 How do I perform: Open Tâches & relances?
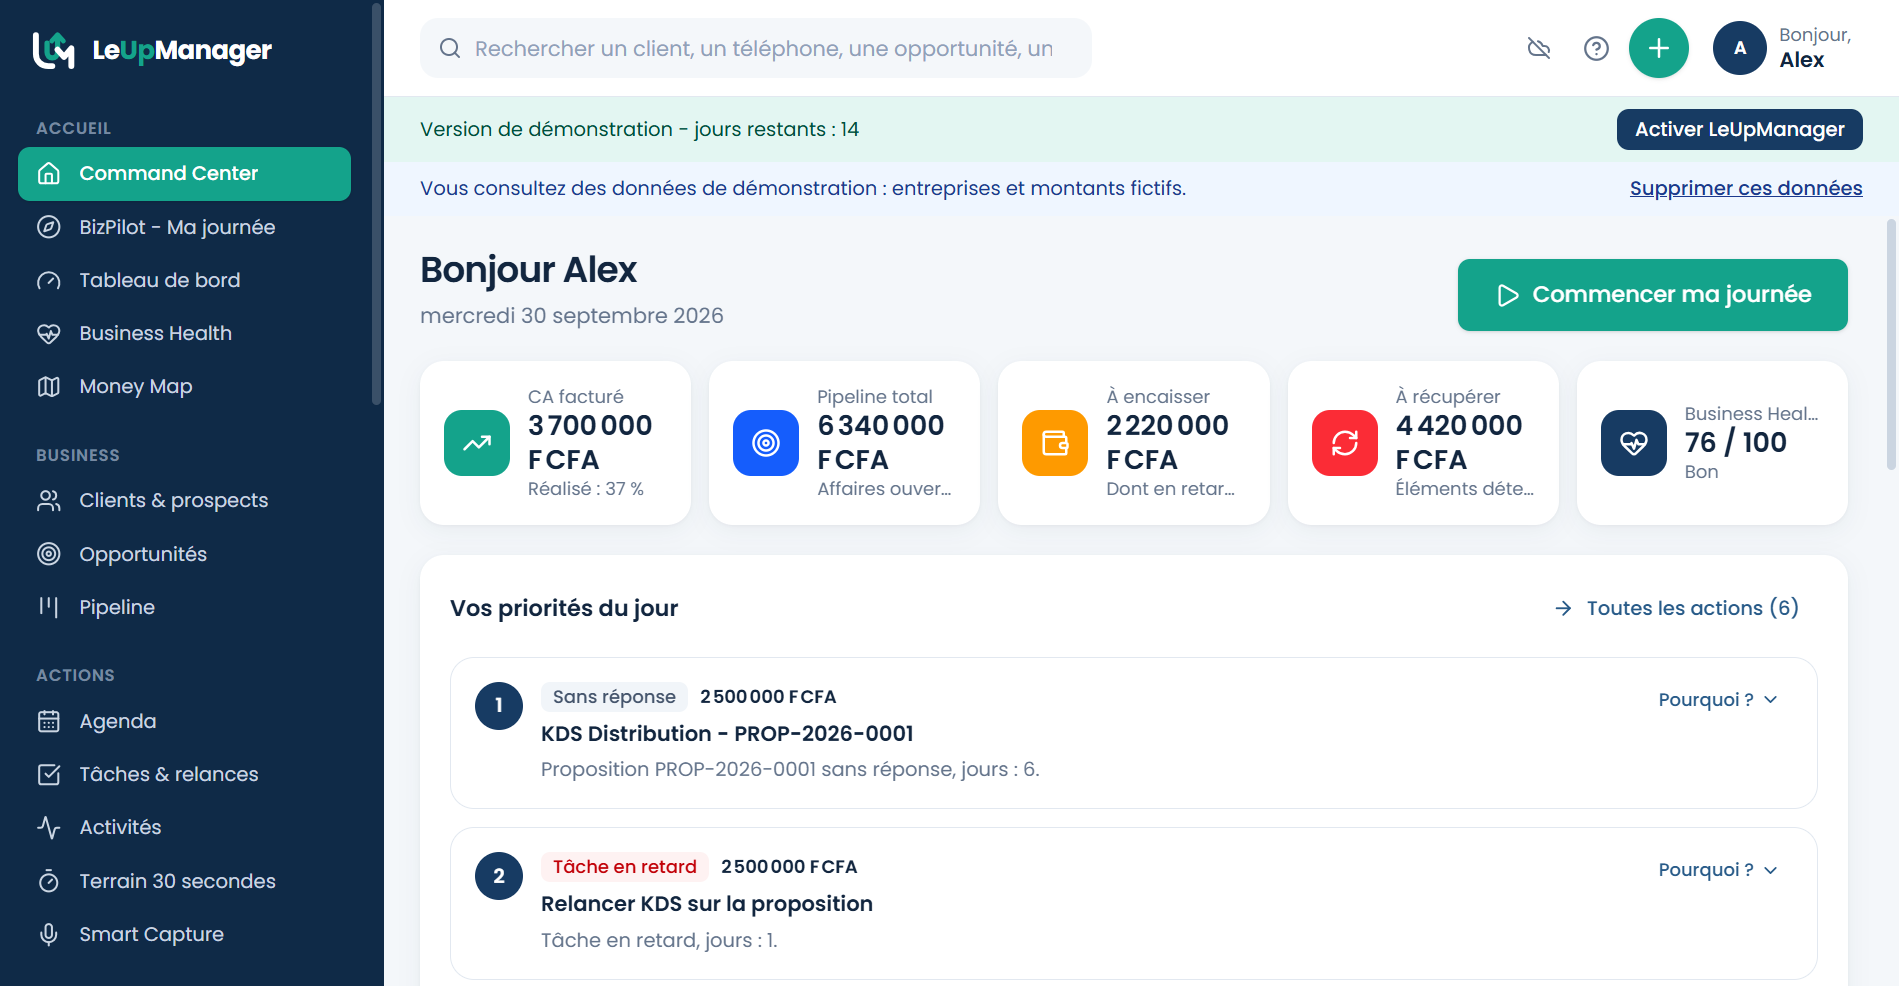(x=184, y=774)
